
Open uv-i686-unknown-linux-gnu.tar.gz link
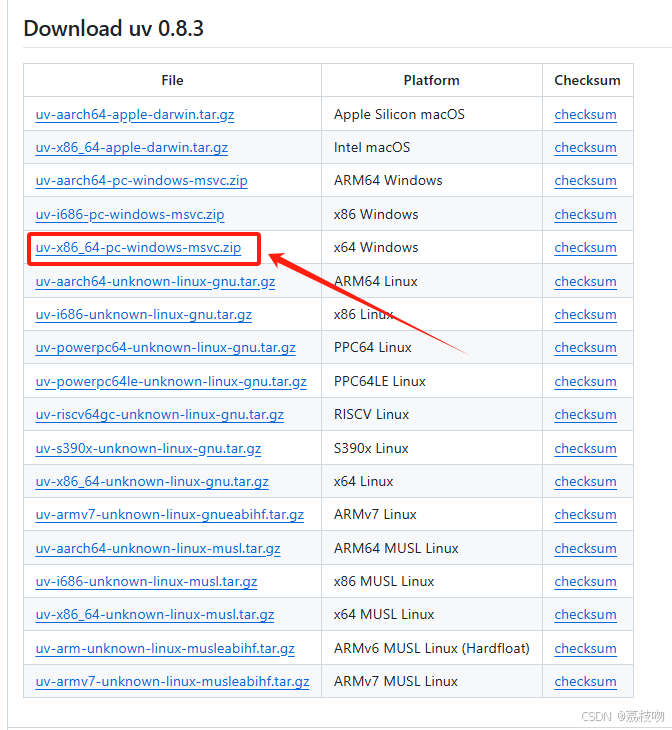coord(143,315)
